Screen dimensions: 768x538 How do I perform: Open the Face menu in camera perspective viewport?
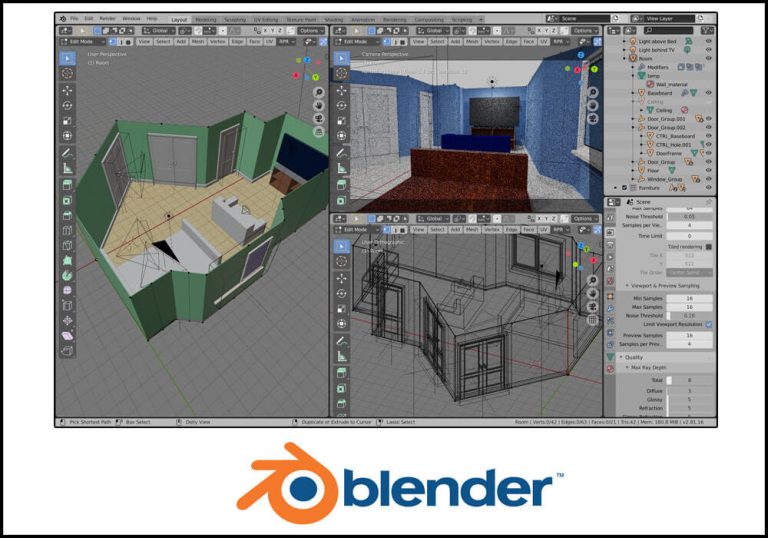pyautogui.click(x=529, y=42)
